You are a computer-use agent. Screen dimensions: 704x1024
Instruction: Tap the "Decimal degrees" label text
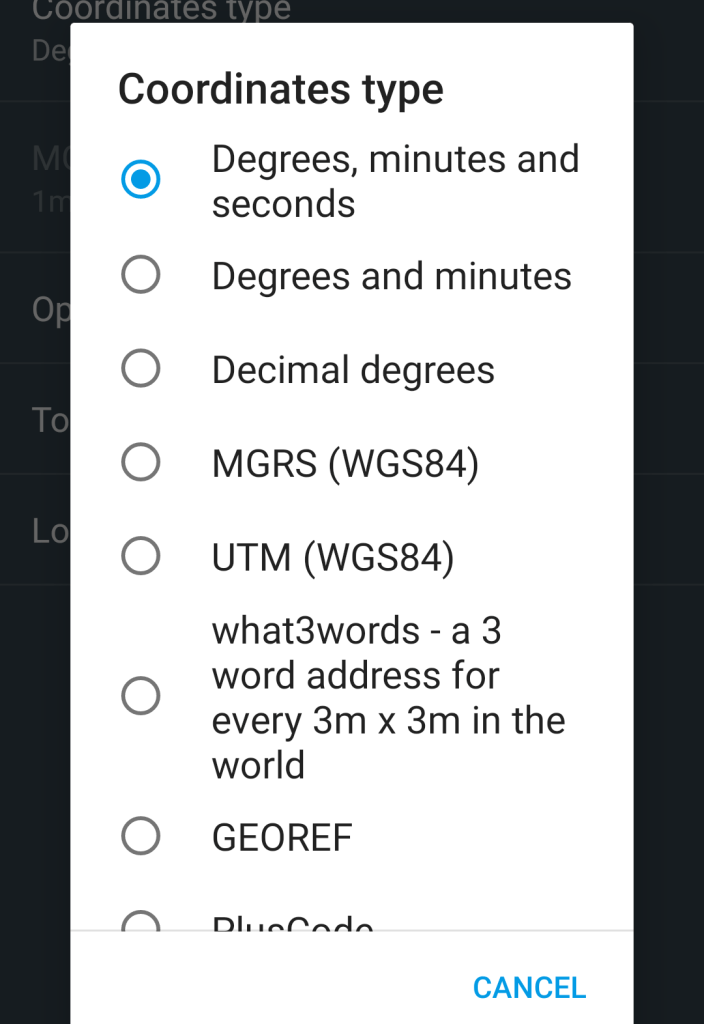click(353, 370)
